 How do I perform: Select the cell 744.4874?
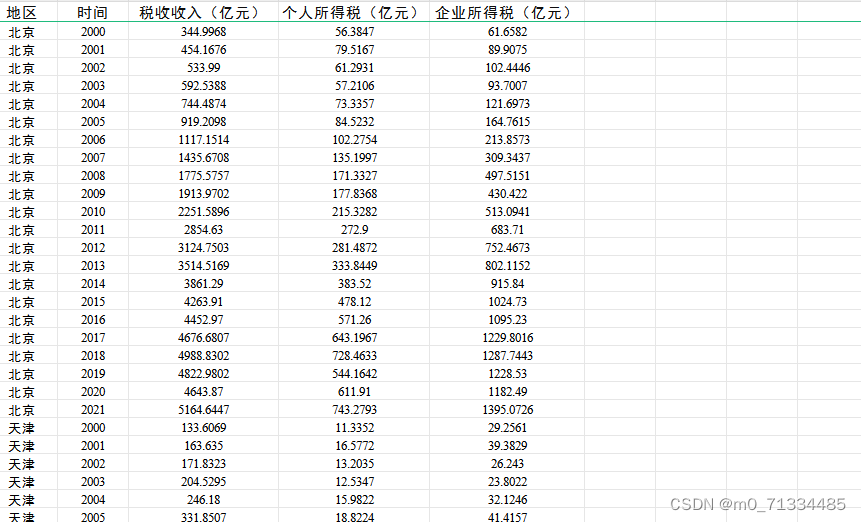204,104
